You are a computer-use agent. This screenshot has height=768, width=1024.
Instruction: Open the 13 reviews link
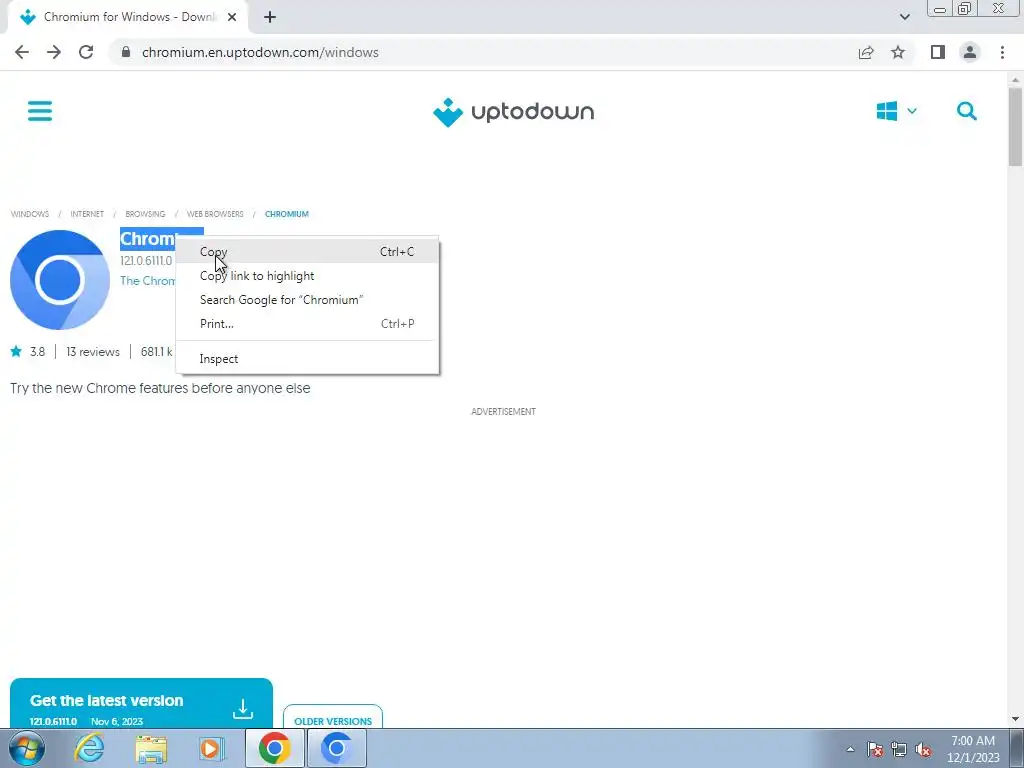pos(93,351)
